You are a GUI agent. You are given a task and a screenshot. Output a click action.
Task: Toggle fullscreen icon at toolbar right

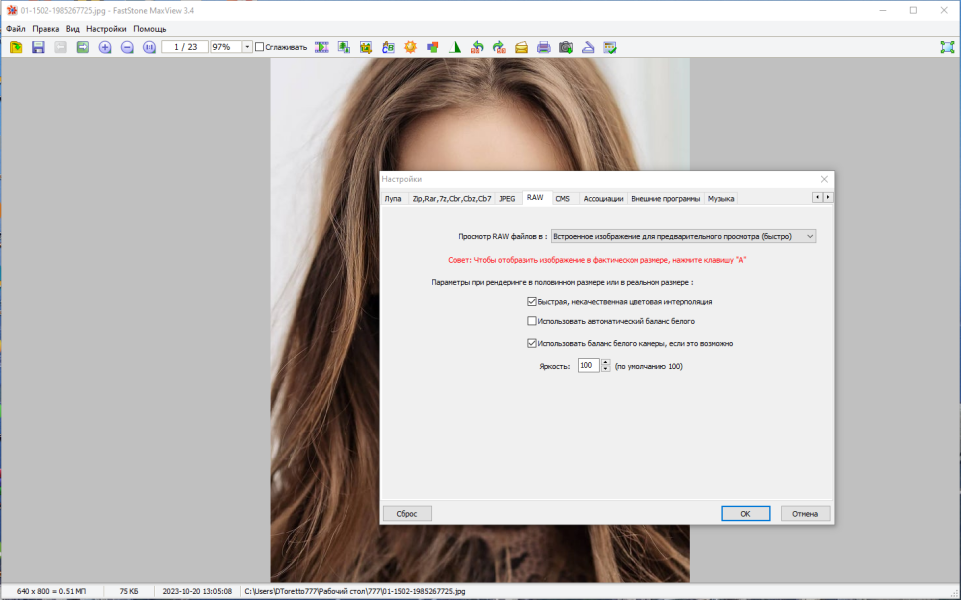pyautogui.click(x=948, y=47)
